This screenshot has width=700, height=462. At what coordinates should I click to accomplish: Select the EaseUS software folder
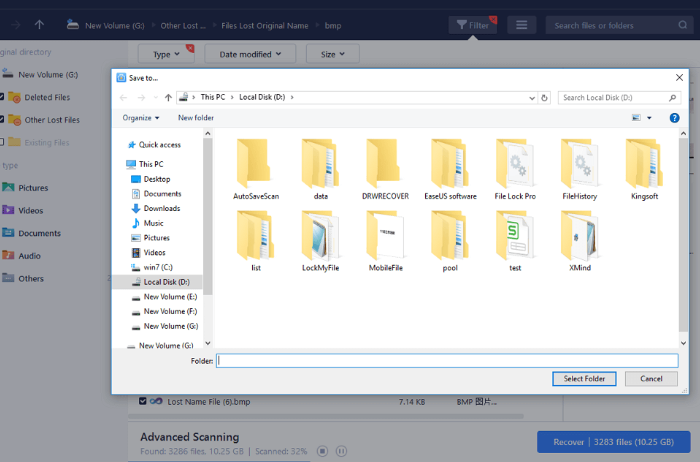pyautogui.click(x=450, y=170)
